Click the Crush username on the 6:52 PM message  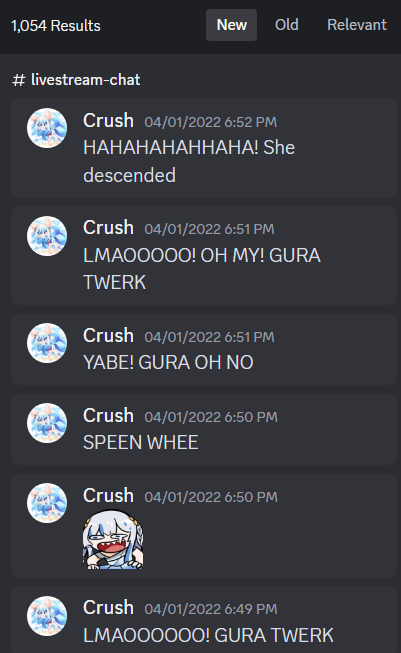pyautogui.click(x=108, y=121)
